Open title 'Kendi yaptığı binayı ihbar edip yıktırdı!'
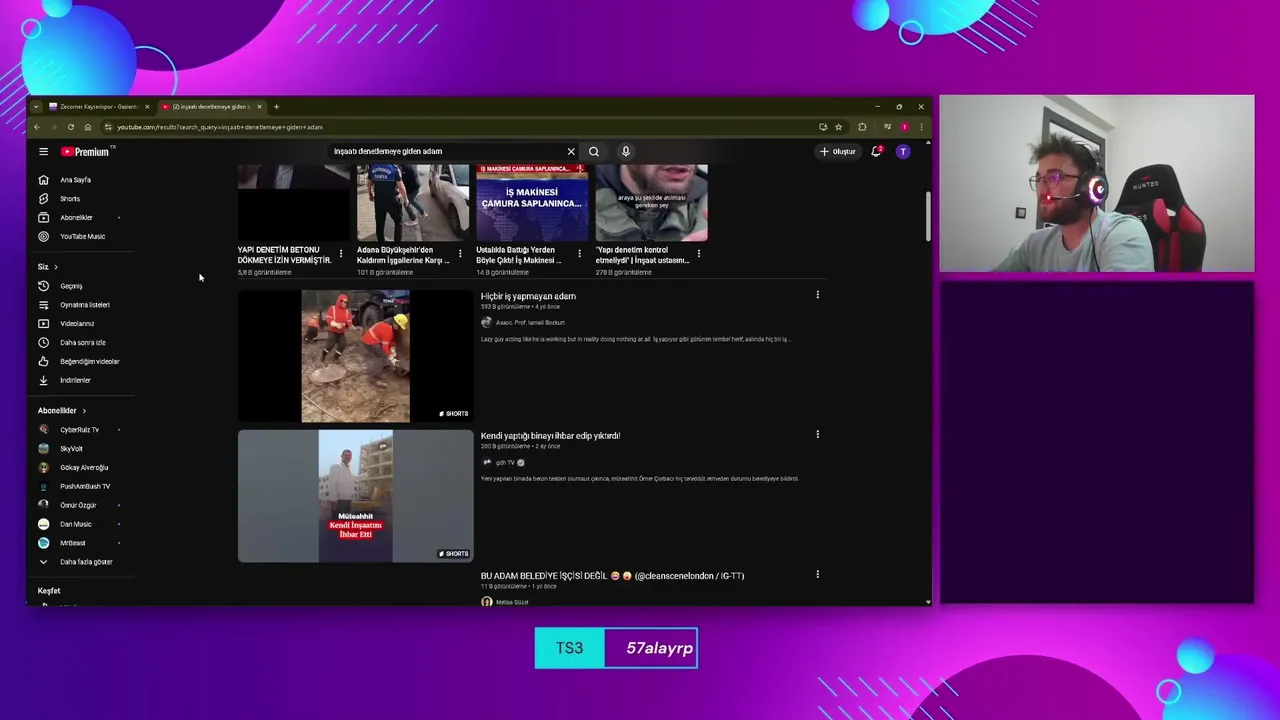 pos(550,436)
